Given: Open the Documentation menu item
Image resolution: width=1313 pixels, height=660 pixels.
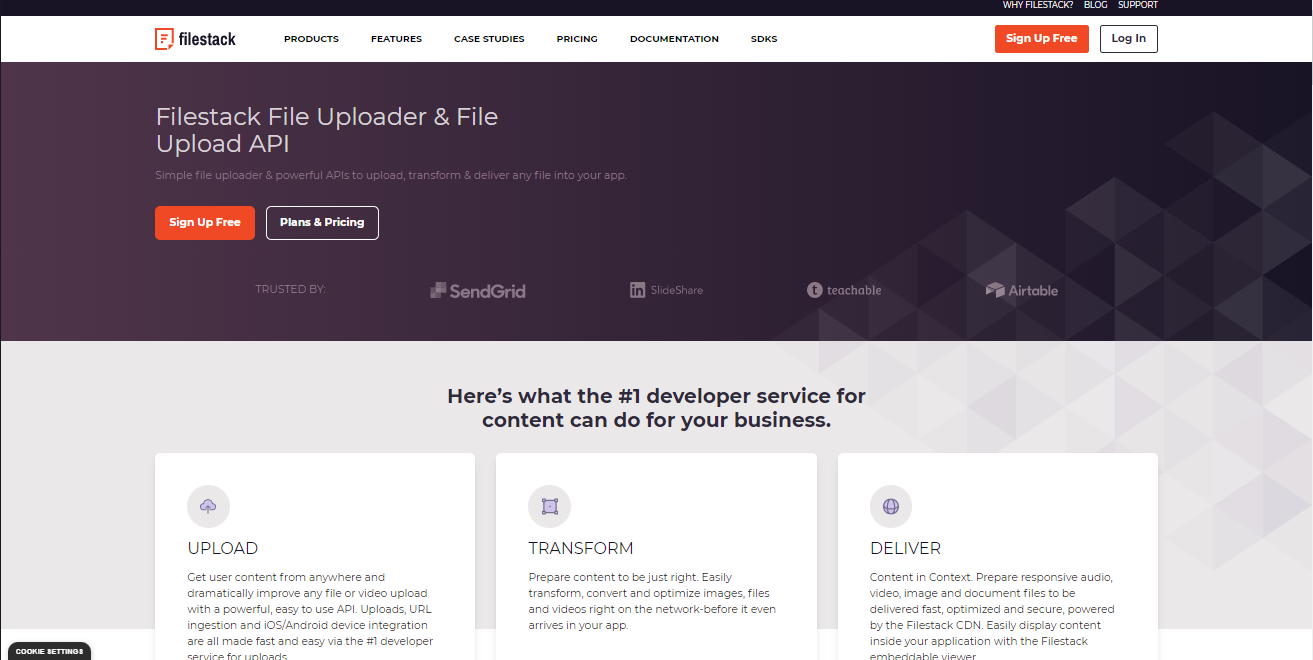Looking at the screenshot, I should [674, 39].
